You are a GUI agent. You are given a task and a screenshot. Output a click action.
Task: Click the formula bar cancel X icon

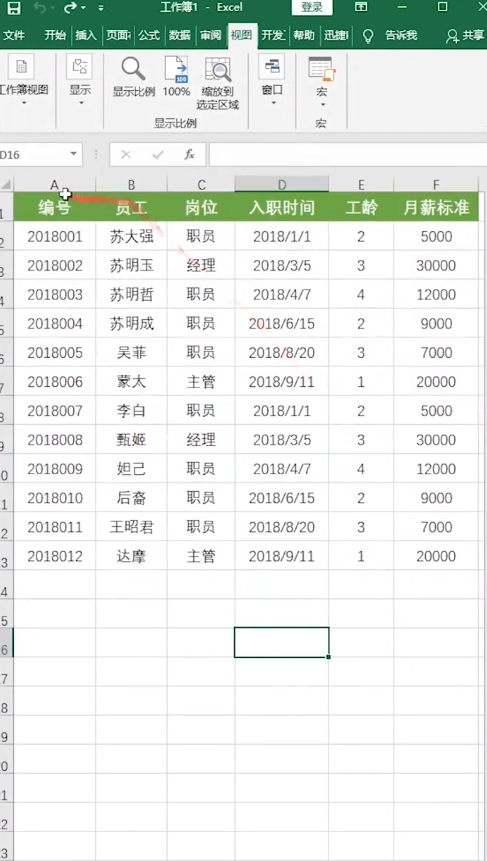[x=126, y=155]
